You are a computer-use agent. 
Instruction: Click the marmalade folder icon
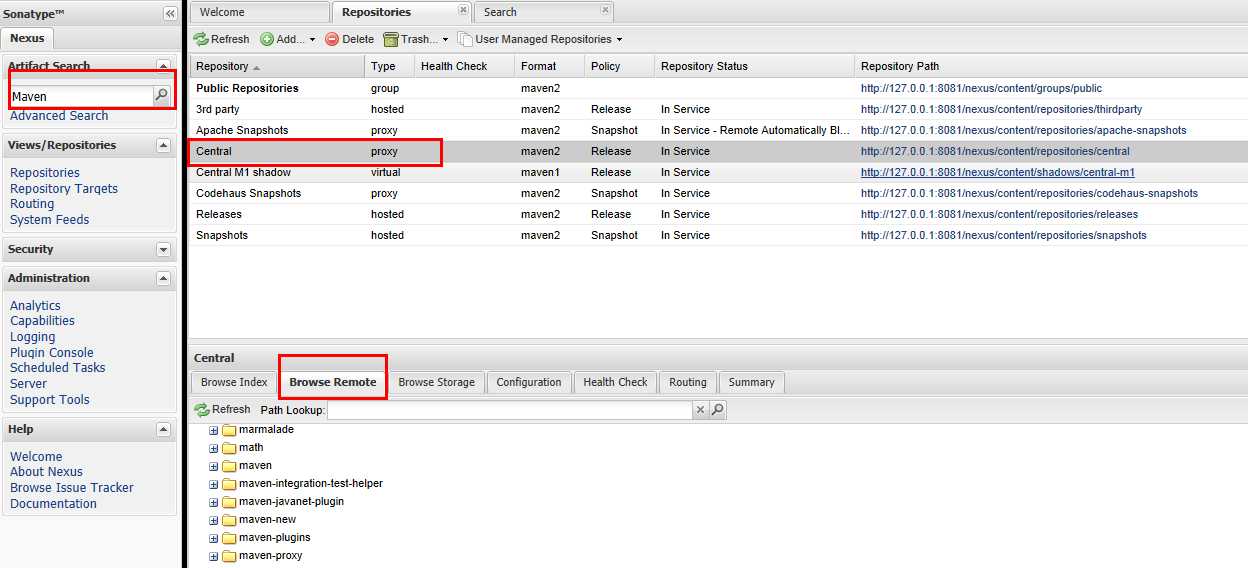point(228,430)
